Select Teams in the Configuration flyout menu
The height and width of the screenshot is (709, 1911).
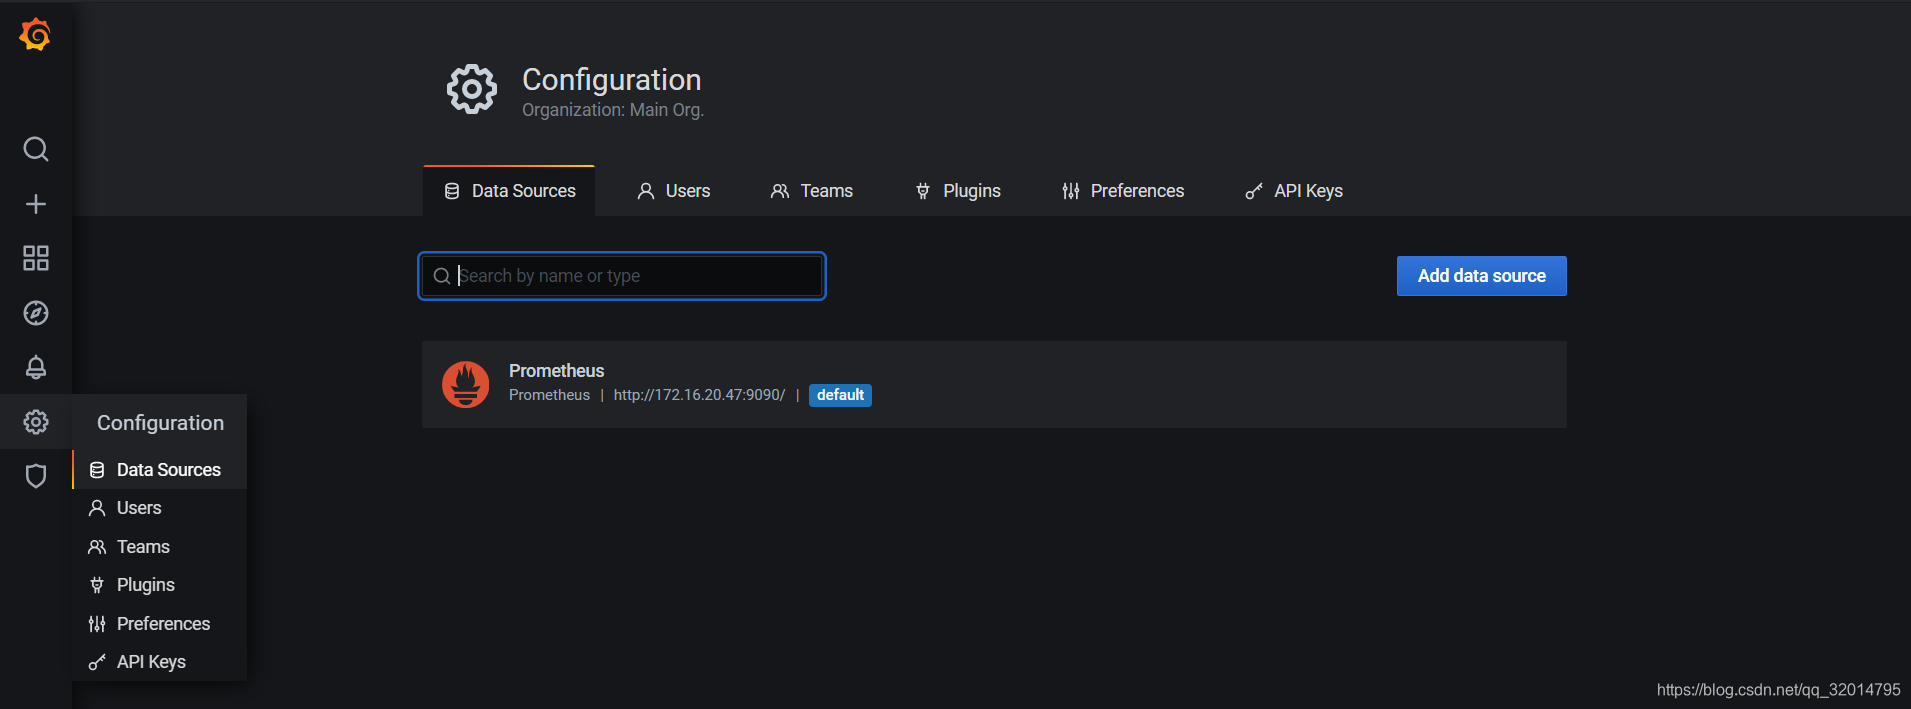[160, 547]
